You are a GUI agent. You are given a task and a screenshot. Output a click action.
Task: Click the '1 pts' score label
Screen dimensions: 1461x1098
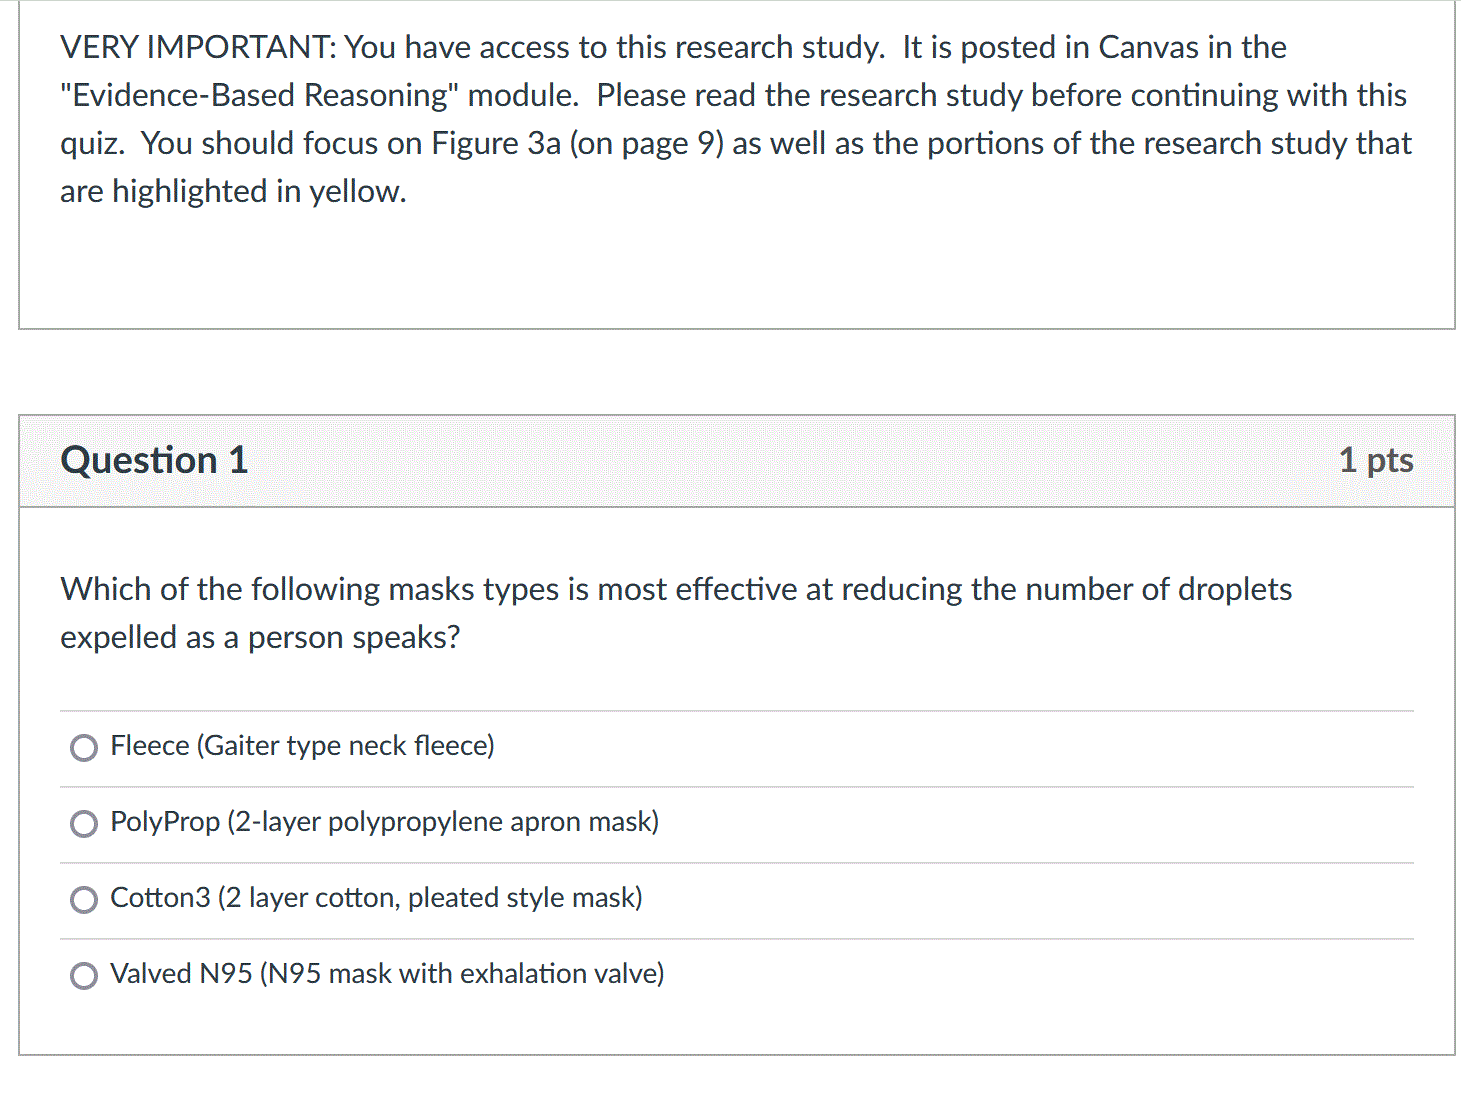(x=1376, y=460)
